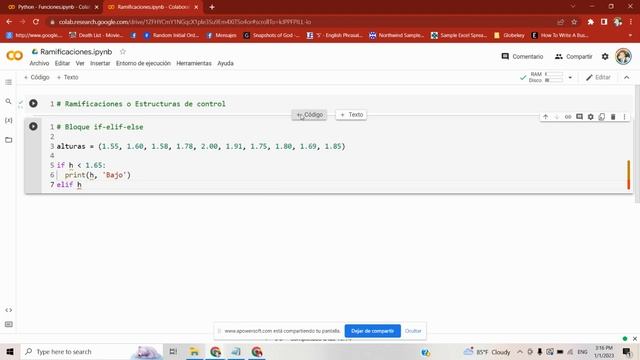The width and height of the screenshot is (640, 360).
Task: Mirror cell in tab icon
Action: pos(602,117)
